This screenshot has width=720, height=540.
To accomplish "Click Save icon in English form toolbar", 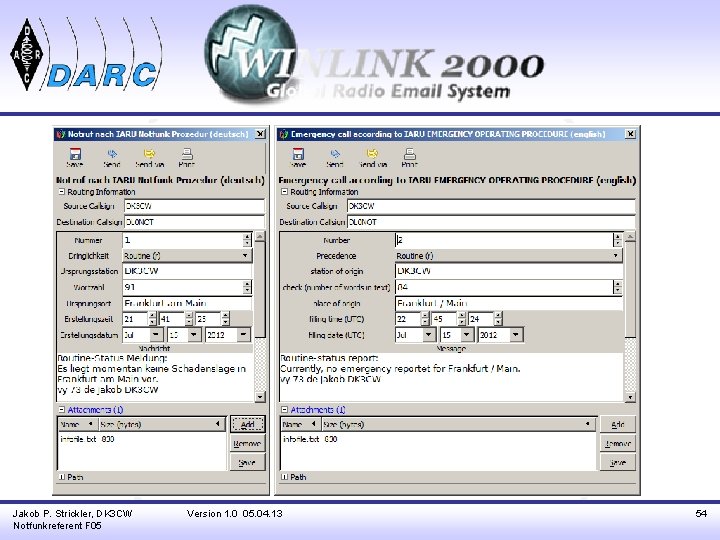I will pos(298,158).
